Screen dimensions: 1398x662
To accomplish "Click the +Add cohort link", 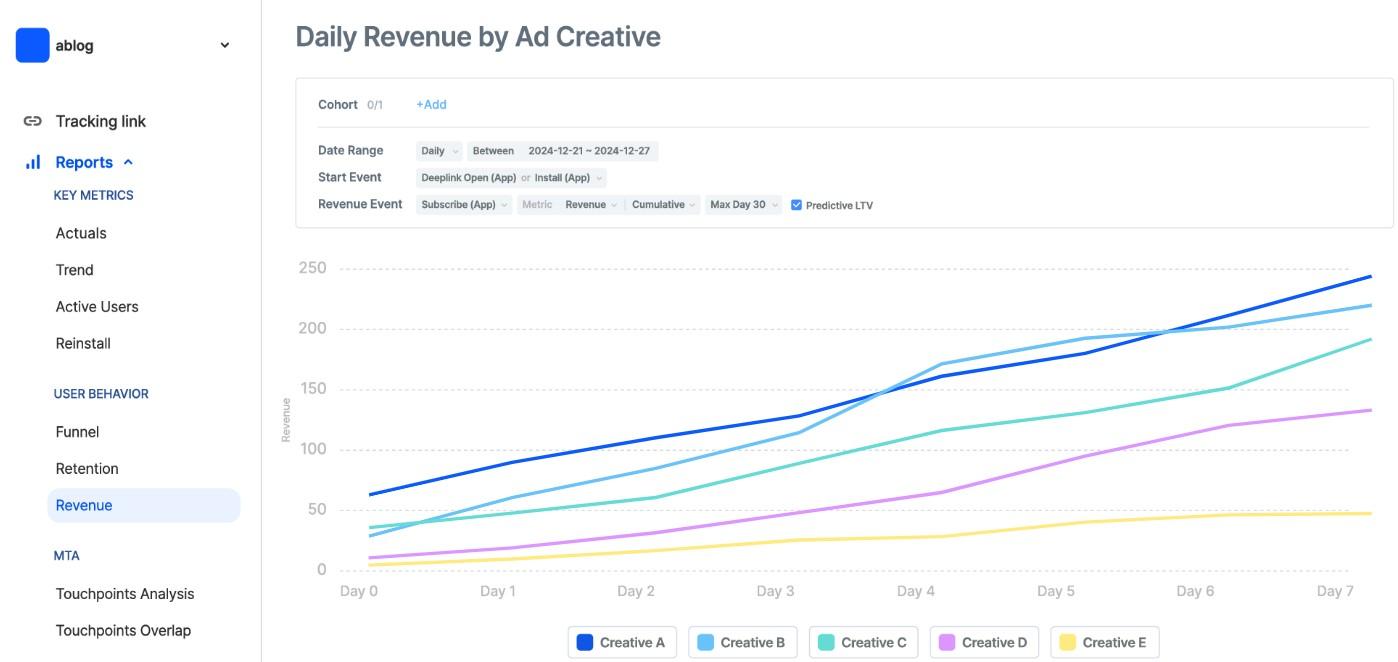I will pyautogui.click(x=431, y=105).
